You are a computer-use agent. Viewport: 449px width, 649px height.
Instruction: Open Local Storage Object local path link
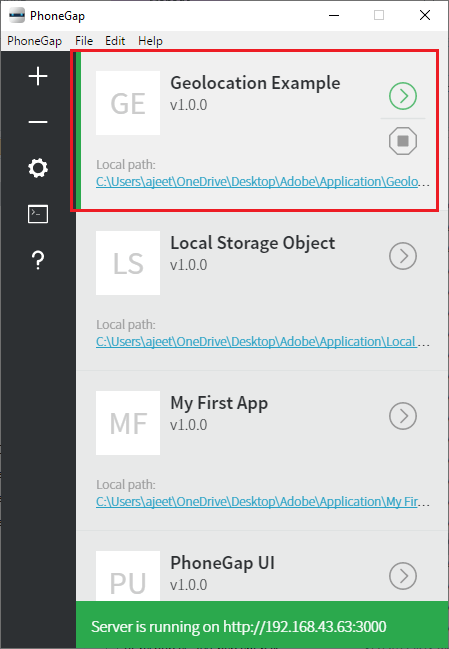tap(263, 341)
